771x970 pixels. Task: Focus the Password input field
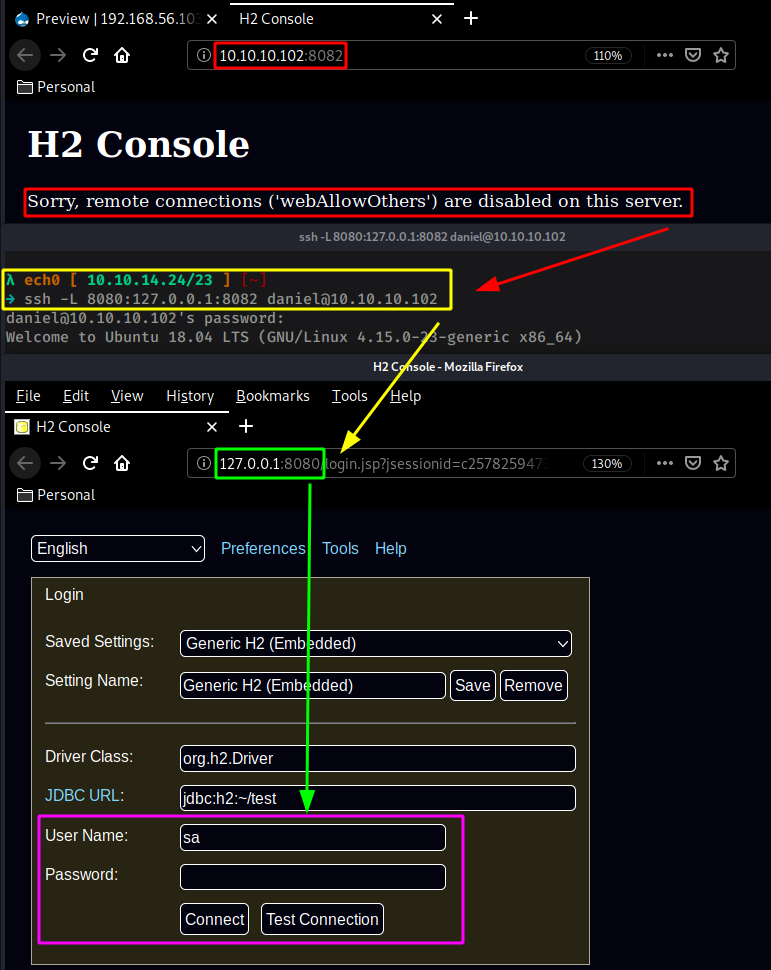coord(312,877)
